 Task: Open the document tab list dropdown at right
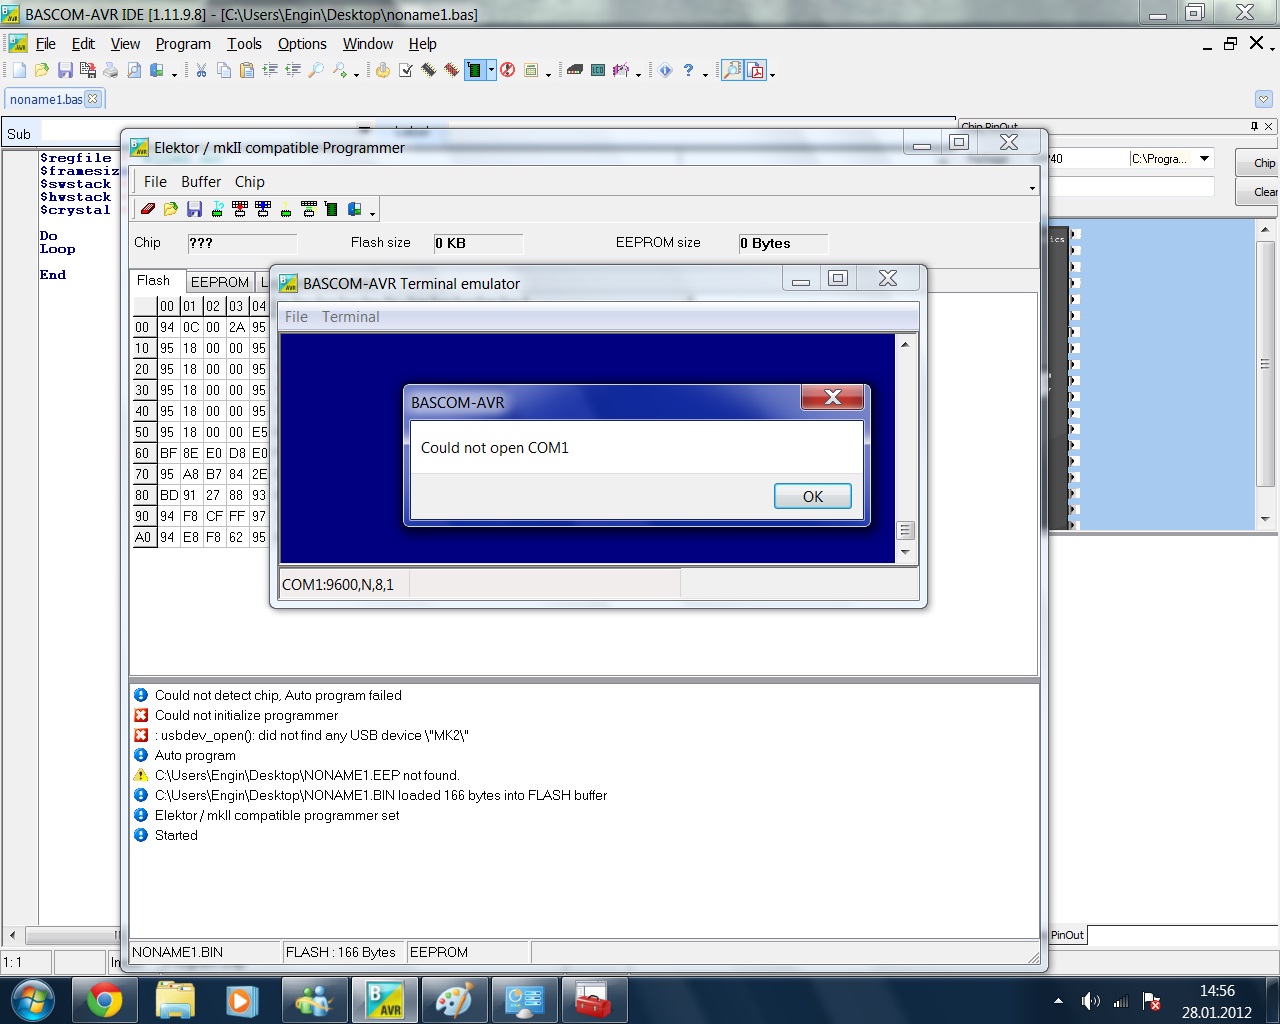[x=1264, y=99]
